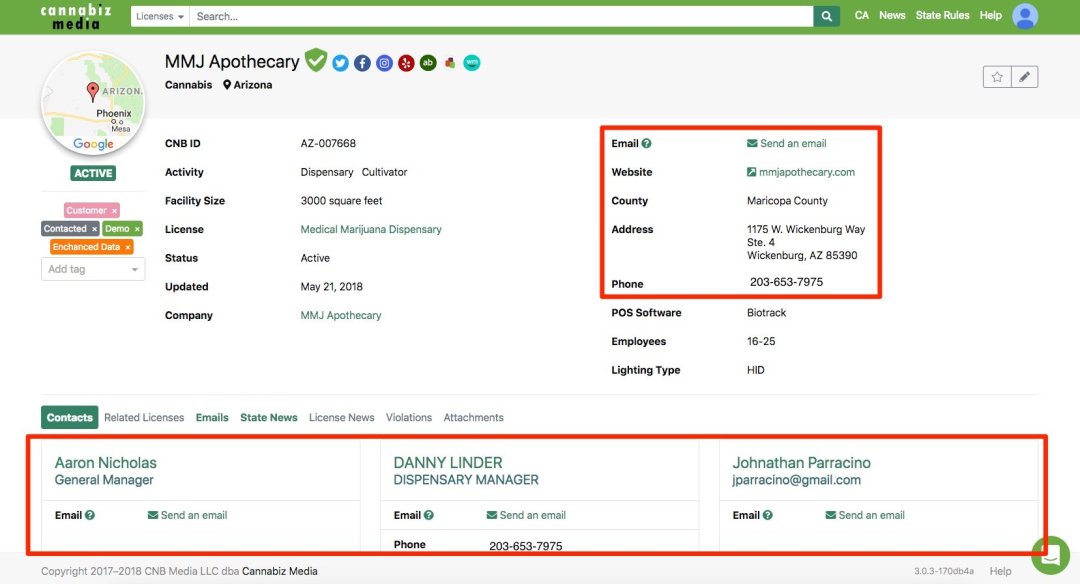Click Danny Linder's phone number
The width and height of the screenshot is (1080, 584).
tap(526, 545)
